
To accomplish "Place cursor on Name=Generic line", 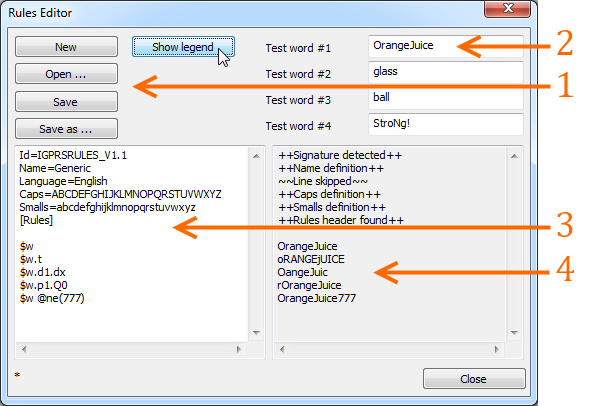I will [x=55, y=168].
